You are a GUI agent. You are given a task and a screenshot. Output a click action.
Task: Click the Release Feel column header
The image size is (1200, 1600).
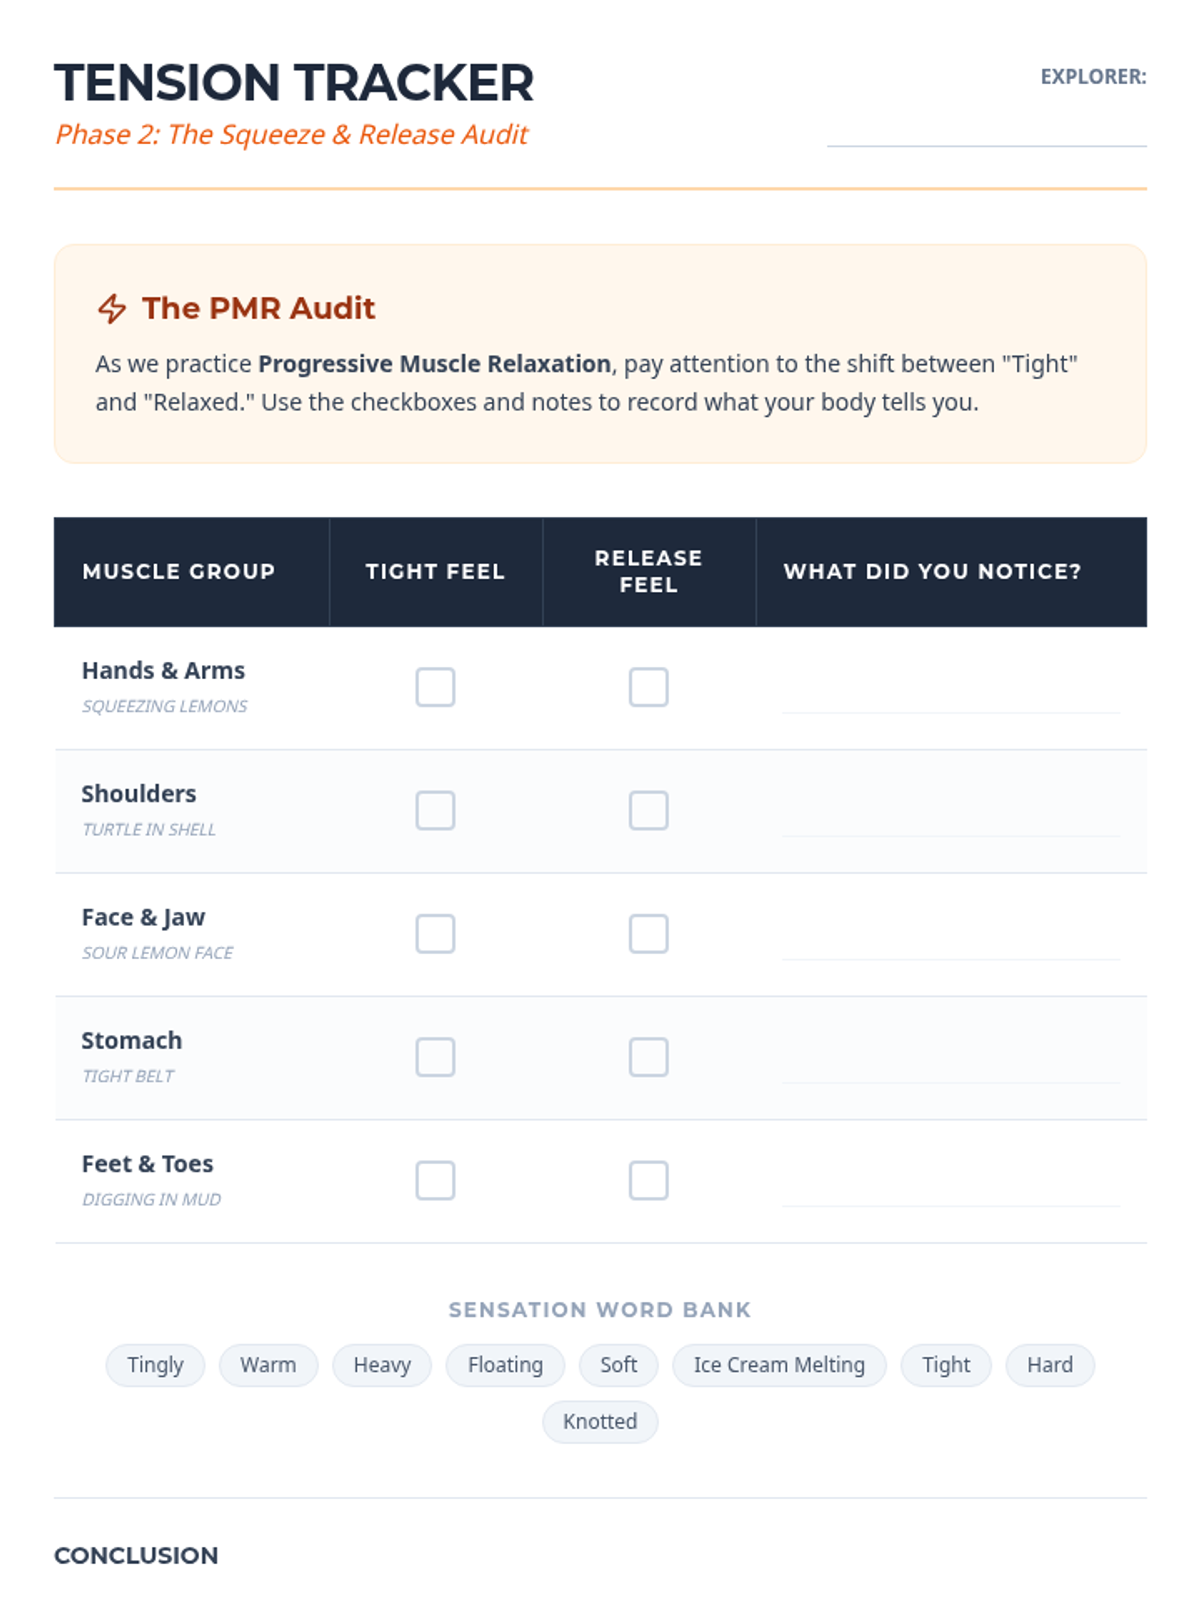point(649,571)
